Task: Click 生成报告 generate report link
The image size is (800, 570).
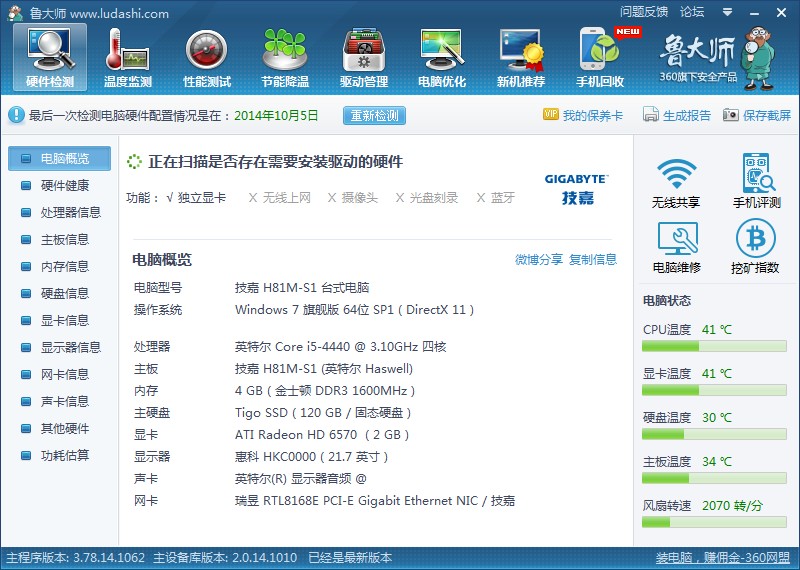Action: tap(687, 115)
